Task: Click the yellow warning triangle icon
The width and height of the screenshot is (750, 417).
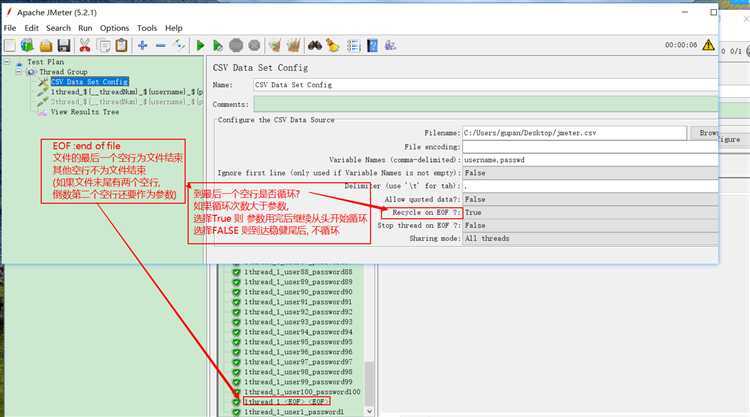Action: pos(708,45)
